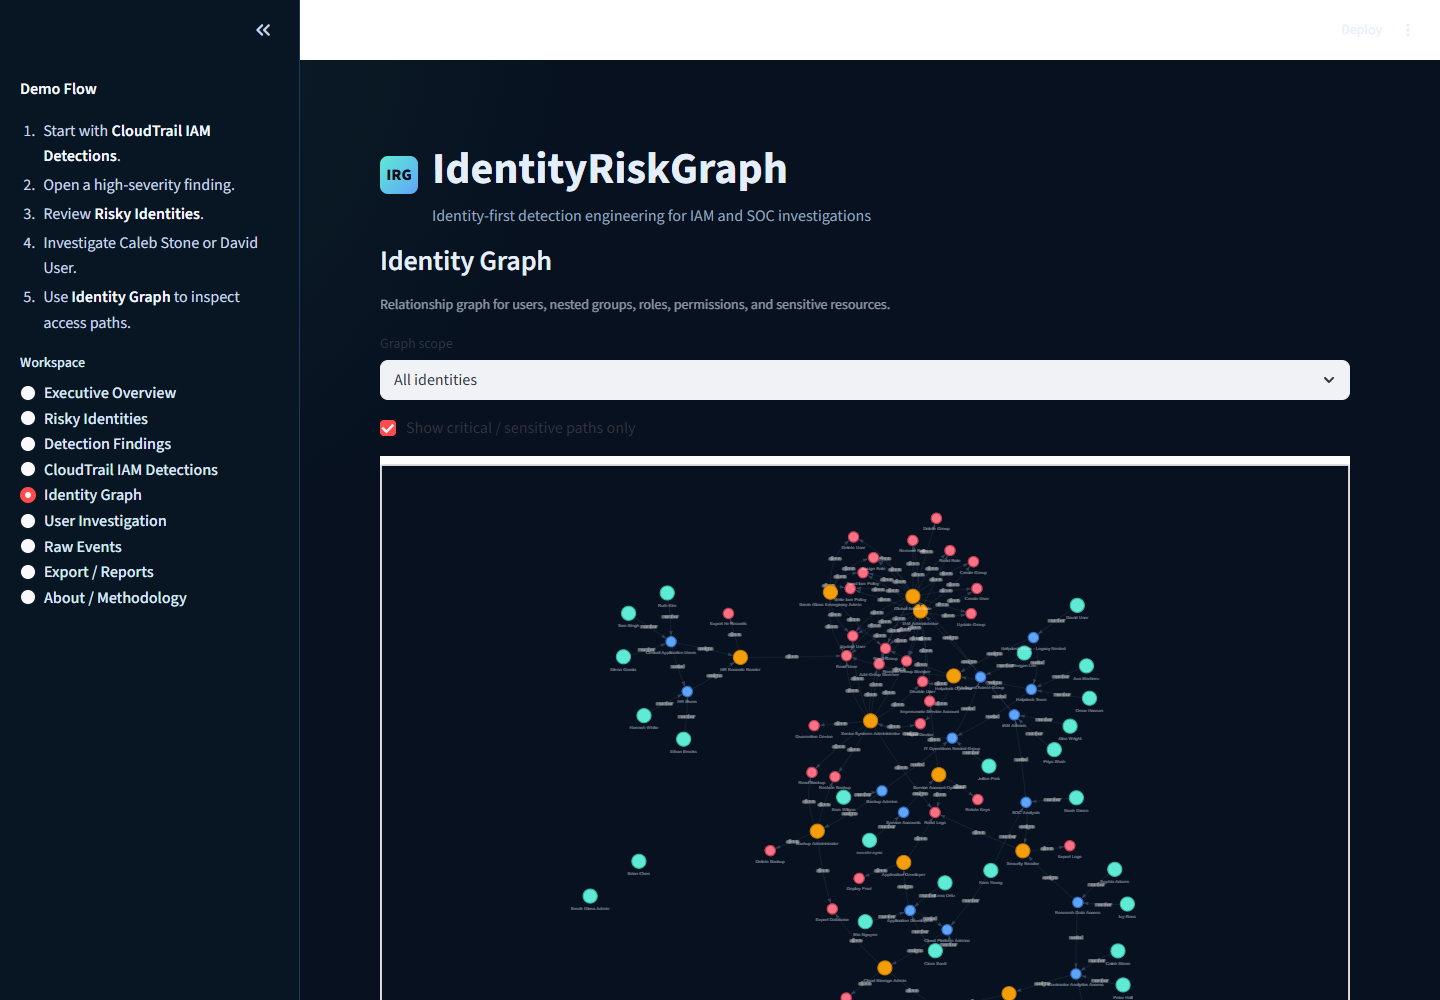Screen dimensions: 1440x1000
Task: Select the Research Data Access group node
Action: 1077,902
